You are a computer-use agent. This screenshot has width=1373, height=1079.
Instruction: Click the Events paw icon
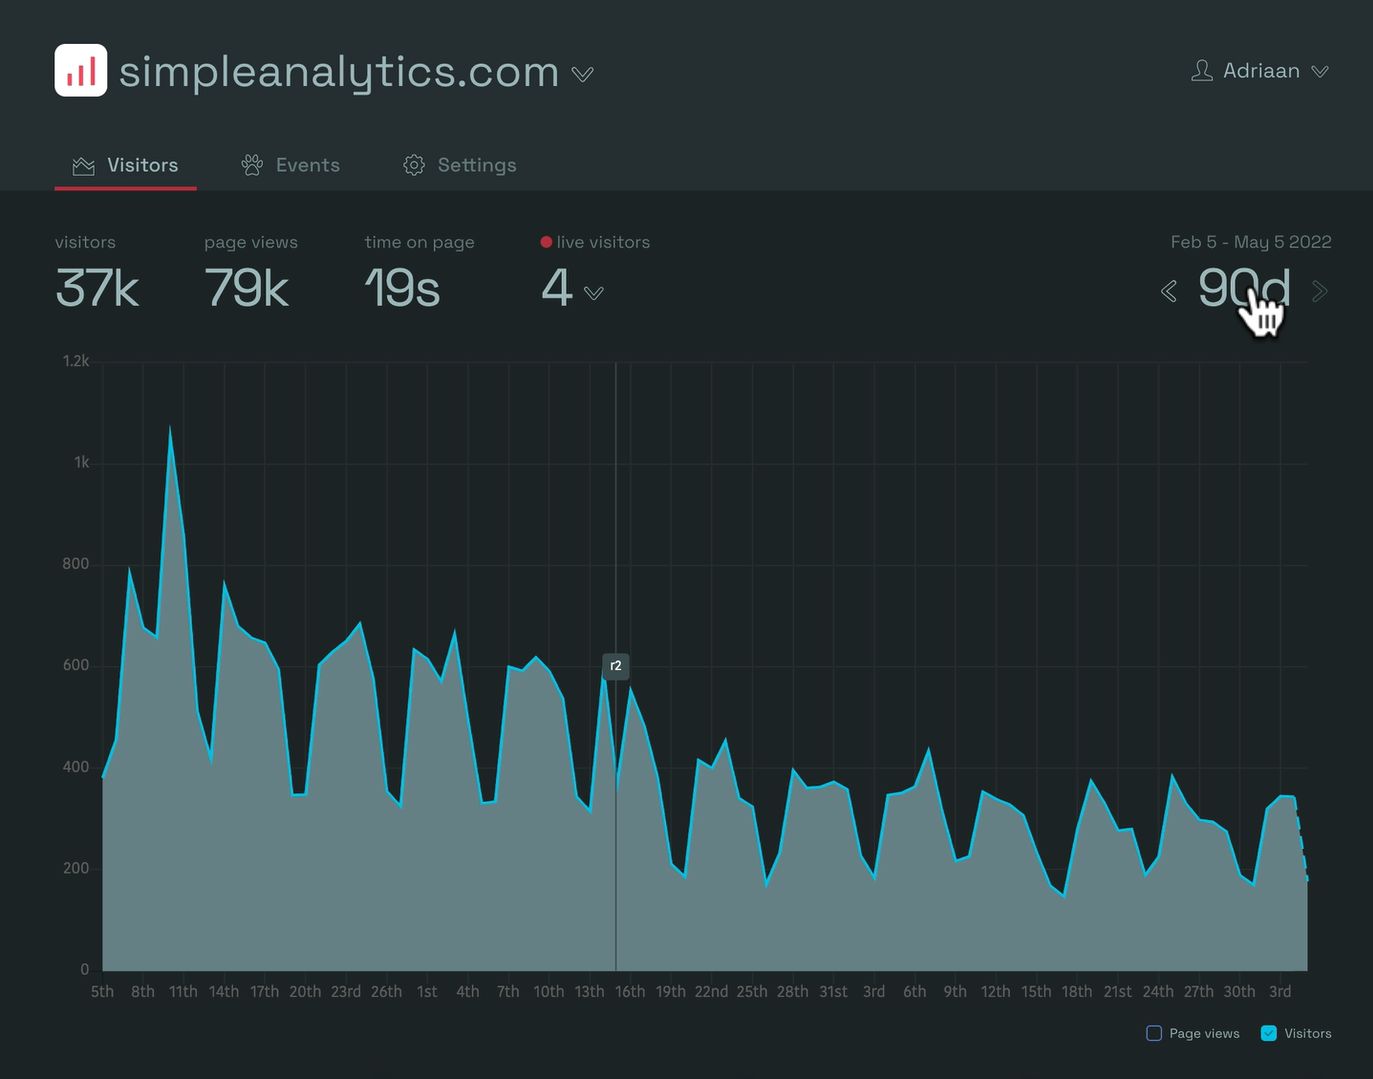point(251,164)
